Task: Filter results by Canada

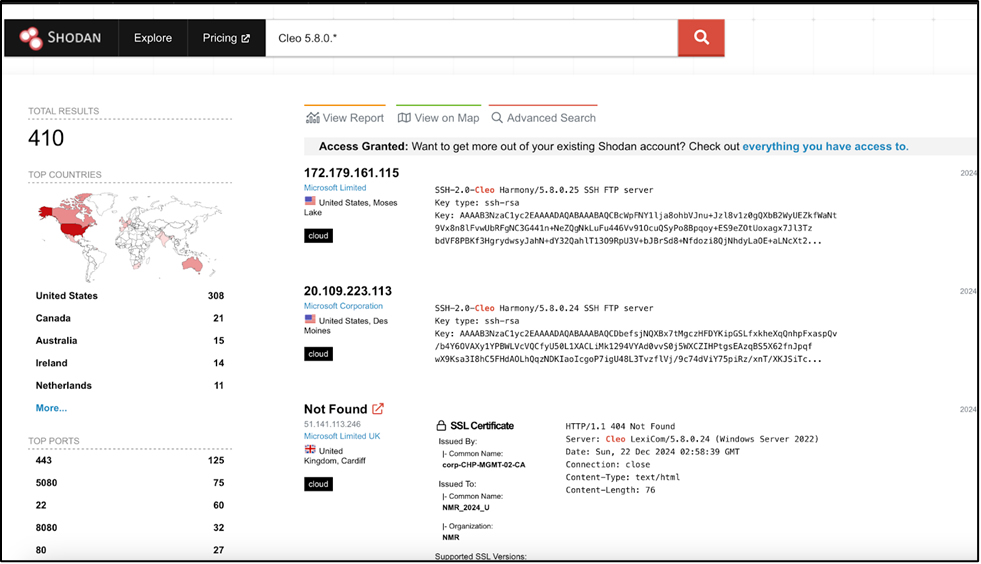Action: [x=130, y=318]
